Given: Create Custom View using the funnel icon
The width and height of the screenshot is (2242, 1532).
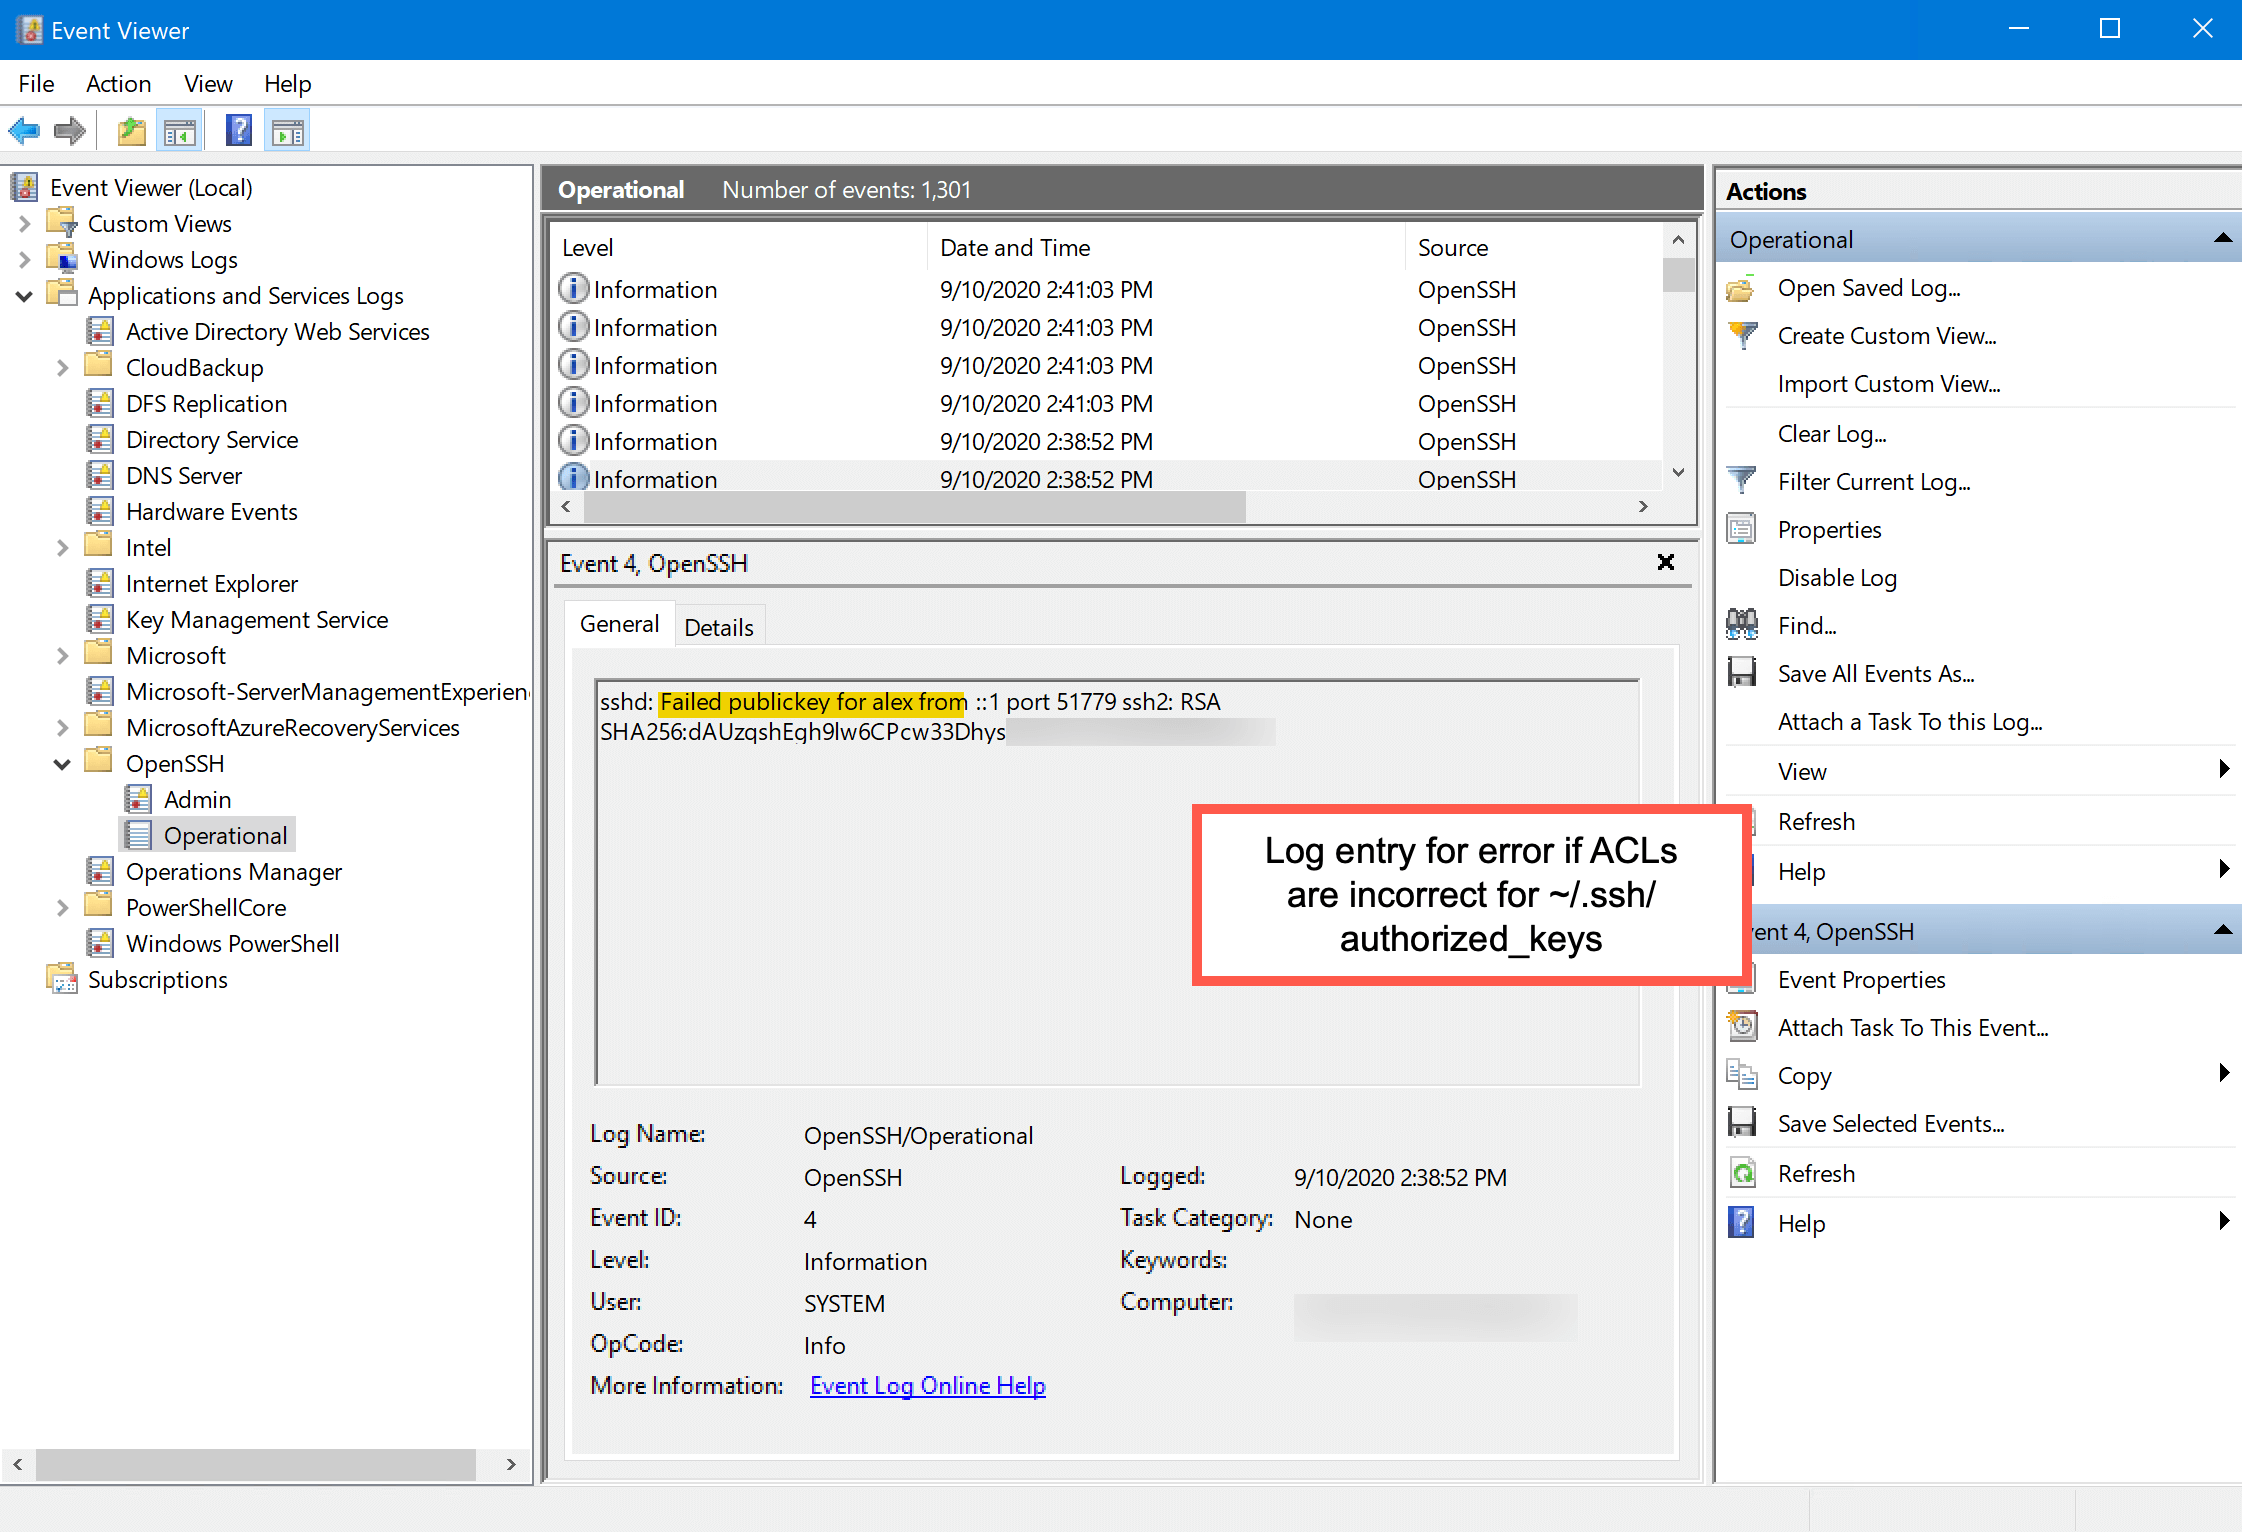Looking at the screenshot, I should point(1744,336).
